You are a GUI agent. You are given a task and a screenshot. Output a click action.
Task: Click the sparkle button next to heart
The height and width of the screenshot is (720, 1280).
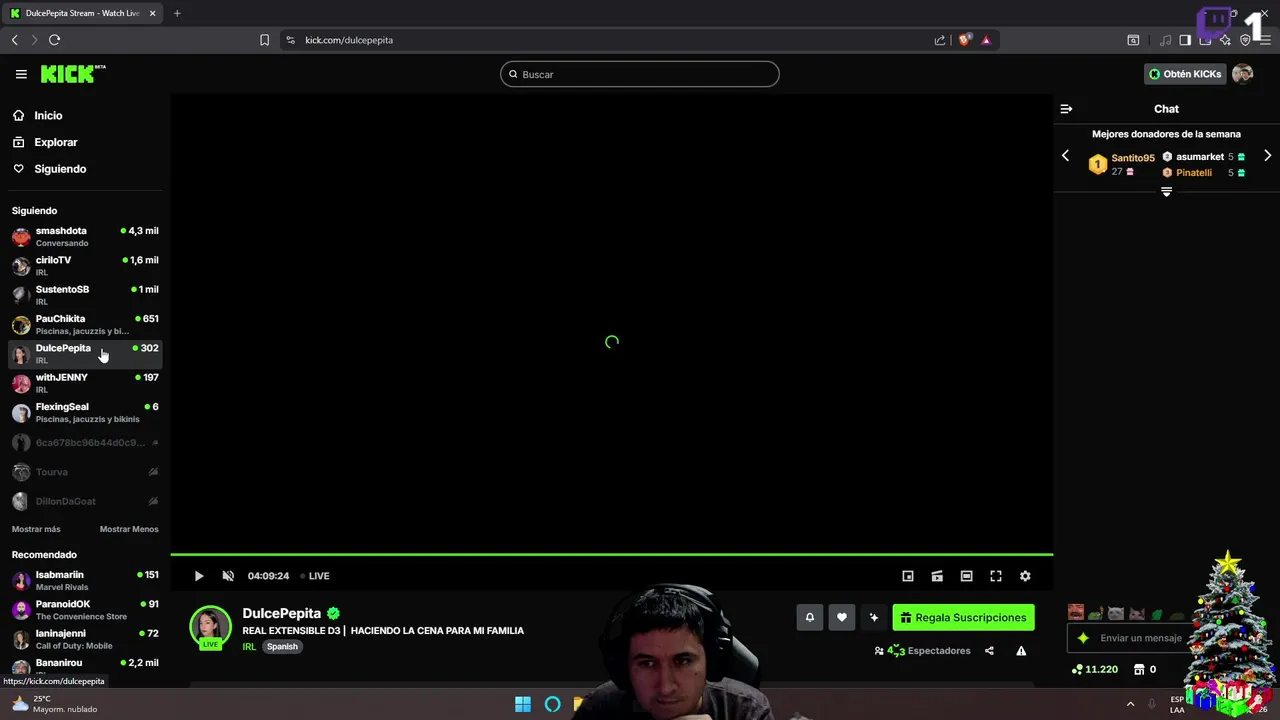[x=874, y=618]
